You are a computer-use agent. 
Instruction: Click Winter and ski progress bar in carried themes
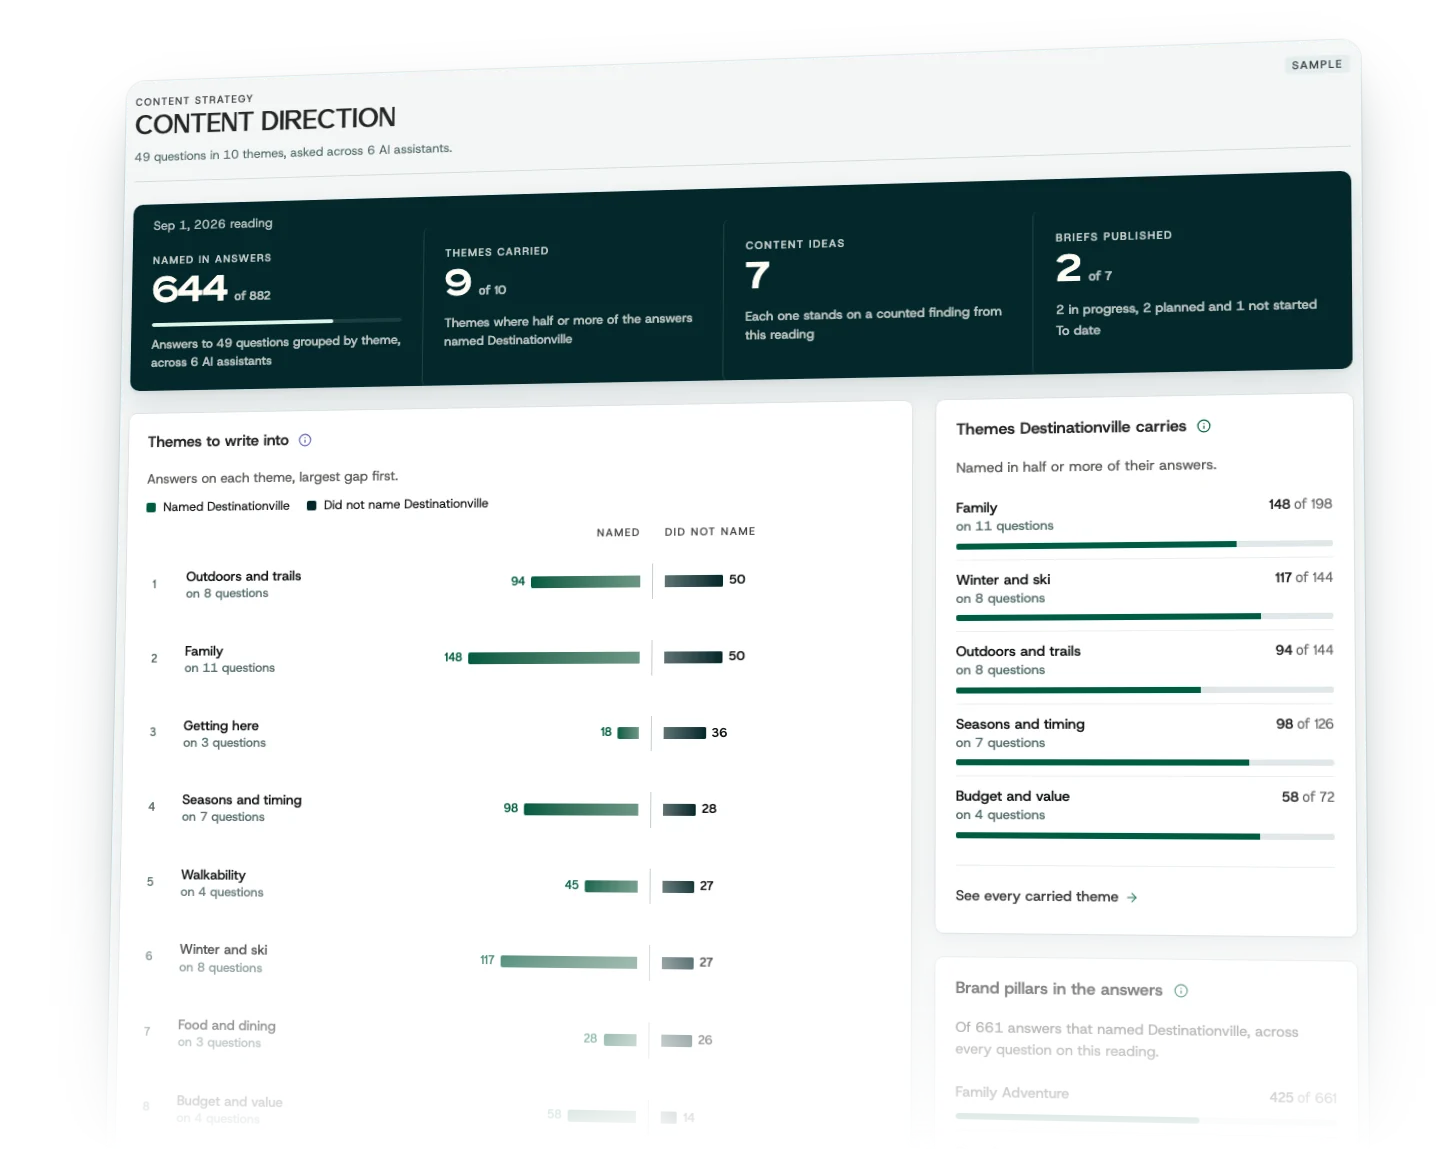pos(1144,617)
